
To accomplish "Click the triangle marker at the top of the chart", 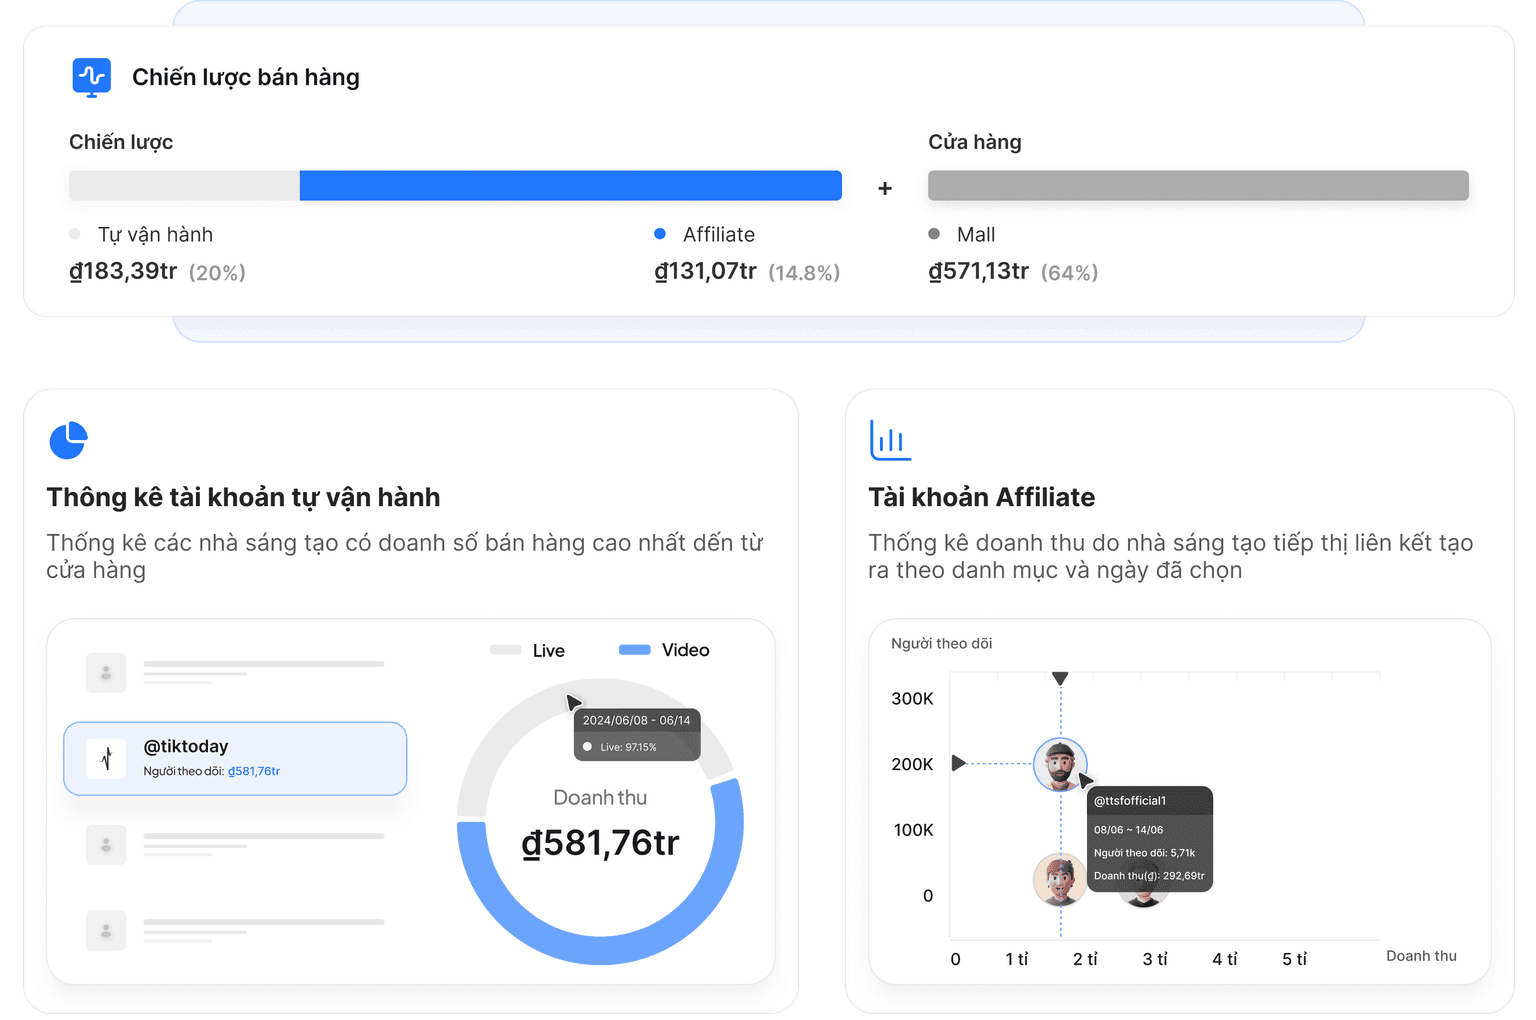I will [1060, 679].
